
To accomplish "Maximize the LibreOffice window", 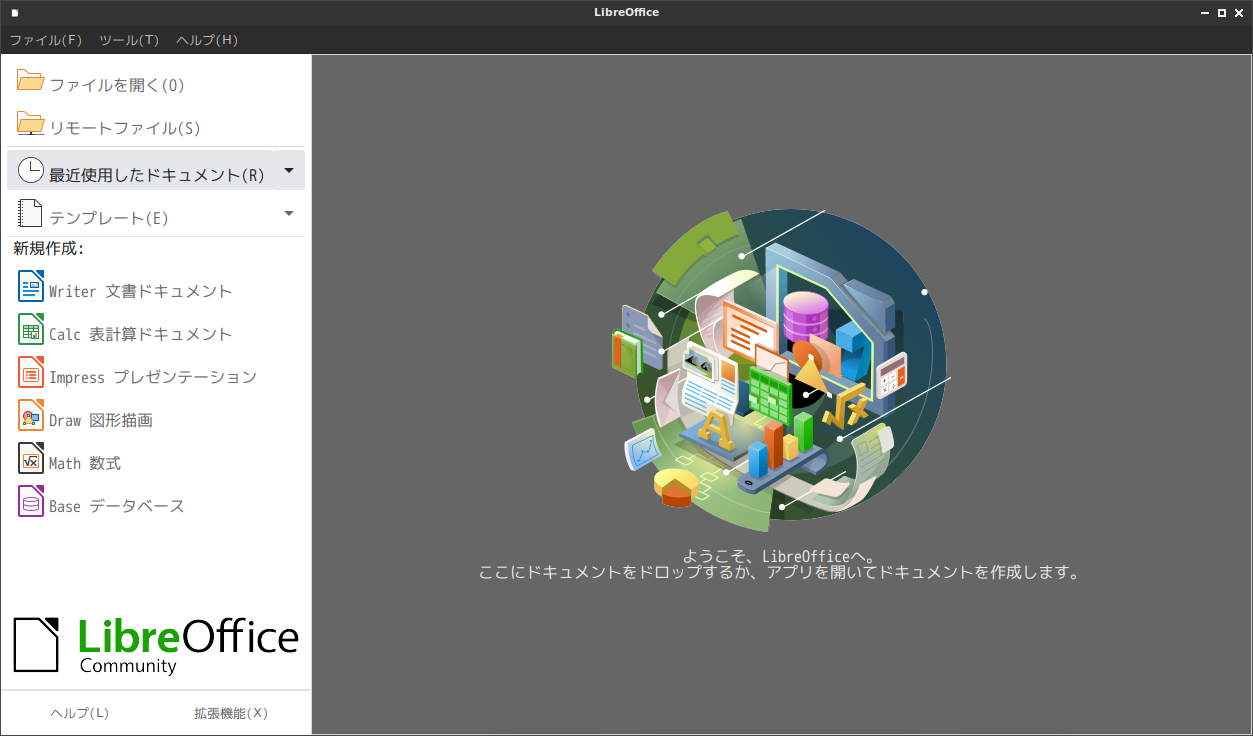I will [1221, 13].
